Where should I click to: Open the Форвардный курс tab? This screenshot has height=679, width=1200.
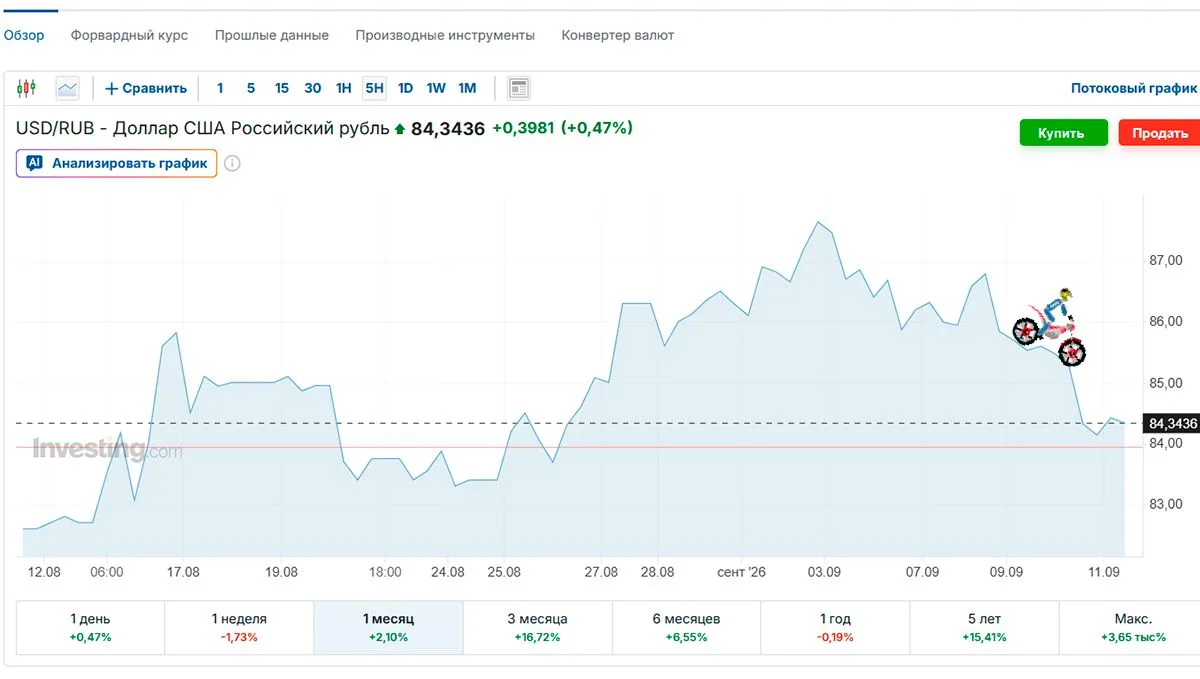click(129, 35)
